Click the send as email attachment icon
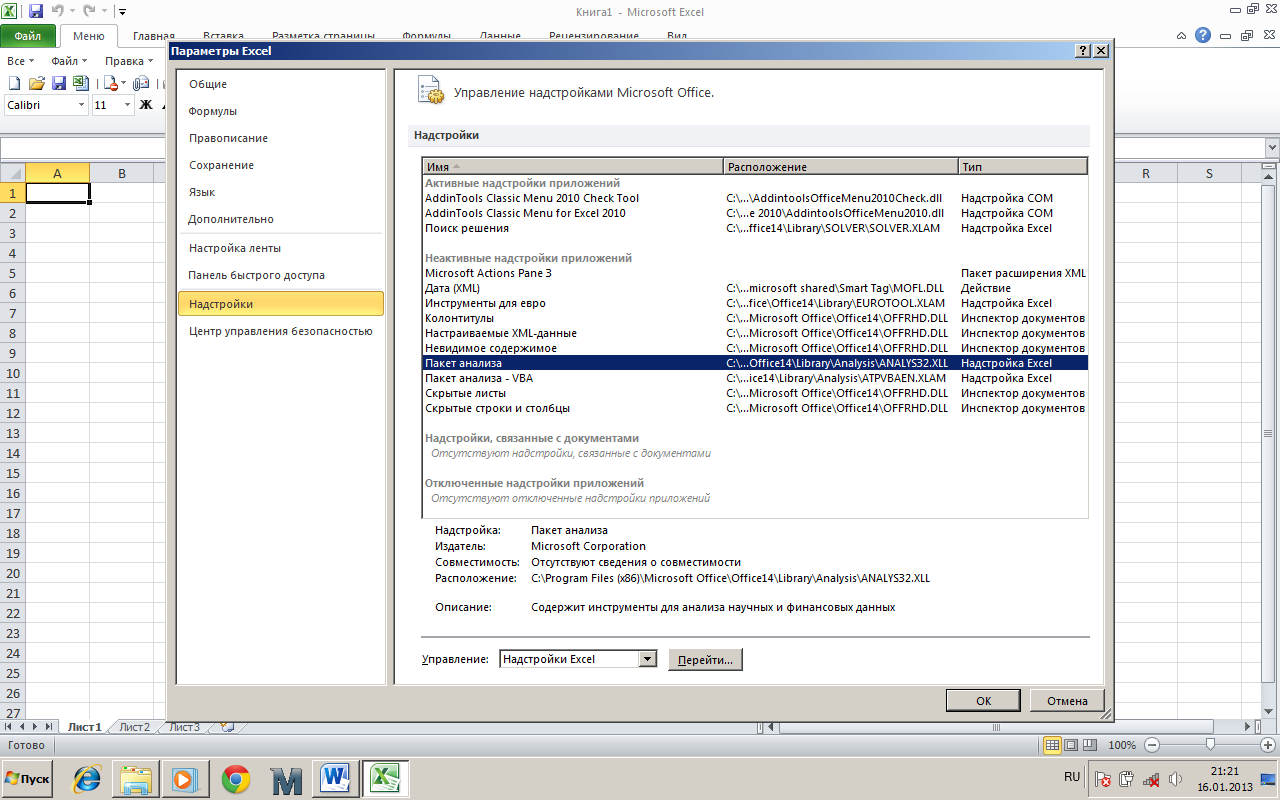 point(141,83)
